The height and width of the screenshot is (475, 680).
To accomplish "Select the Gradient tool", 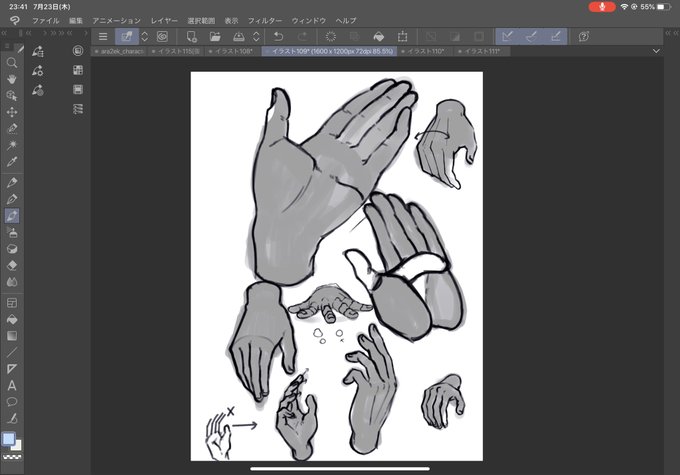I will [x=12, y=336].
